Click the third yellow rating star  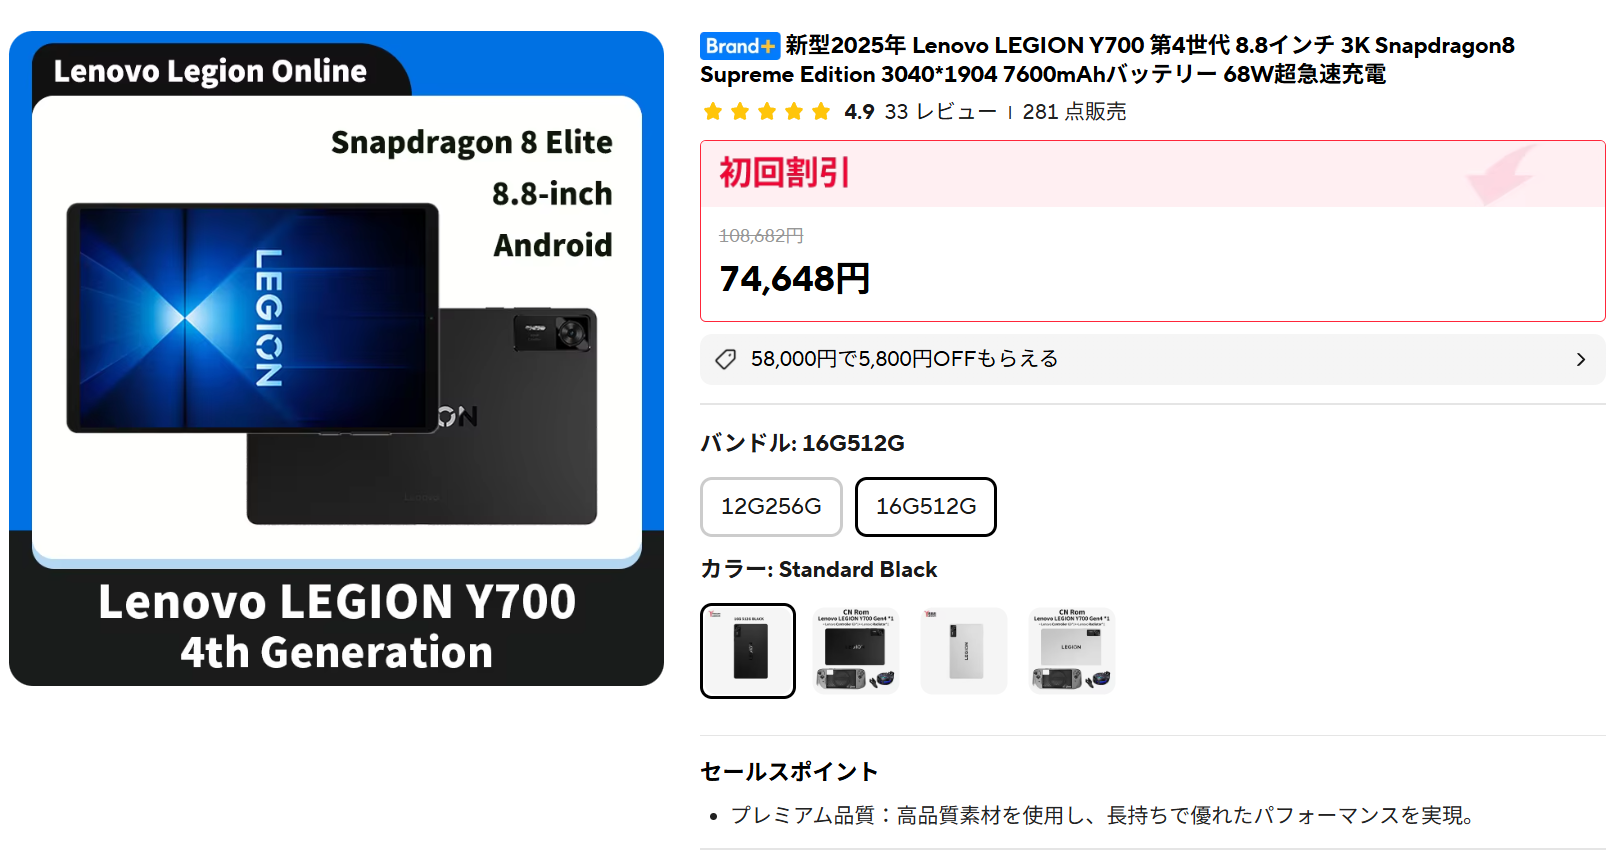coord(767,111)
